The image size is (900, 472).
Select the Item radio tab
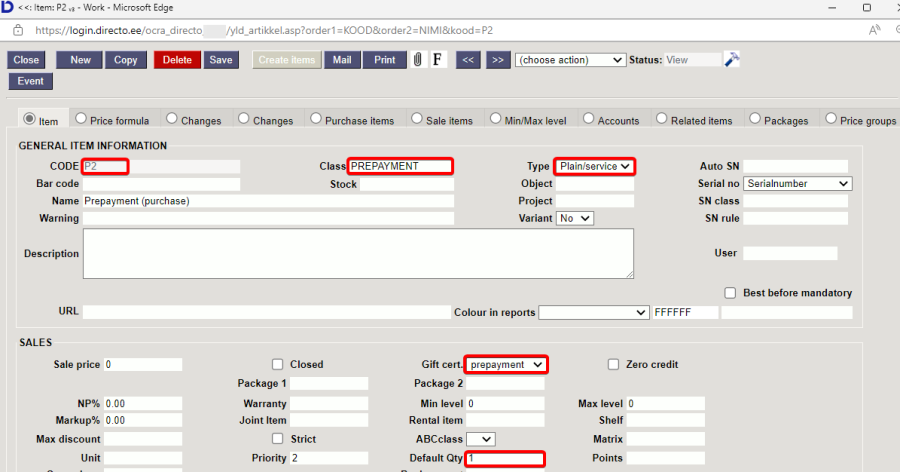(29, 119)
